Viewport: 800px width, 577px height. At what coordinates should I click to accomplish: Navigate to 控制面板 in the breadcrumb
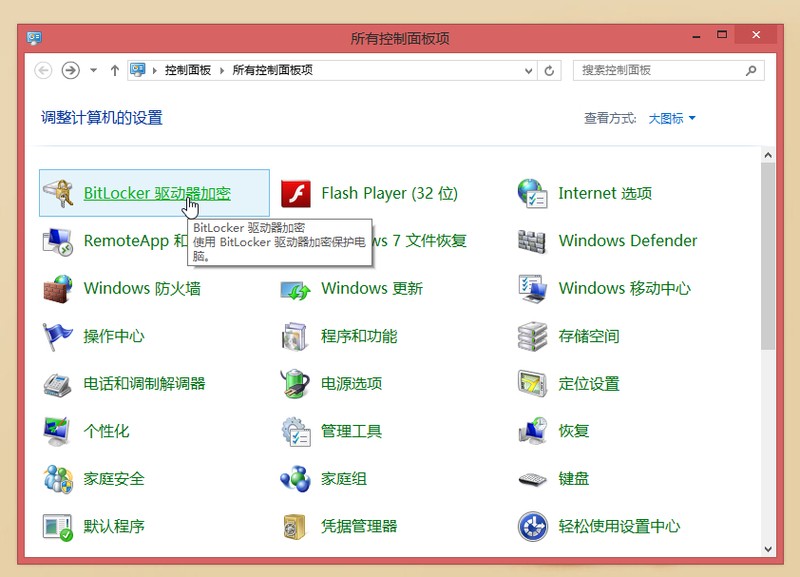tap(188, 70)
